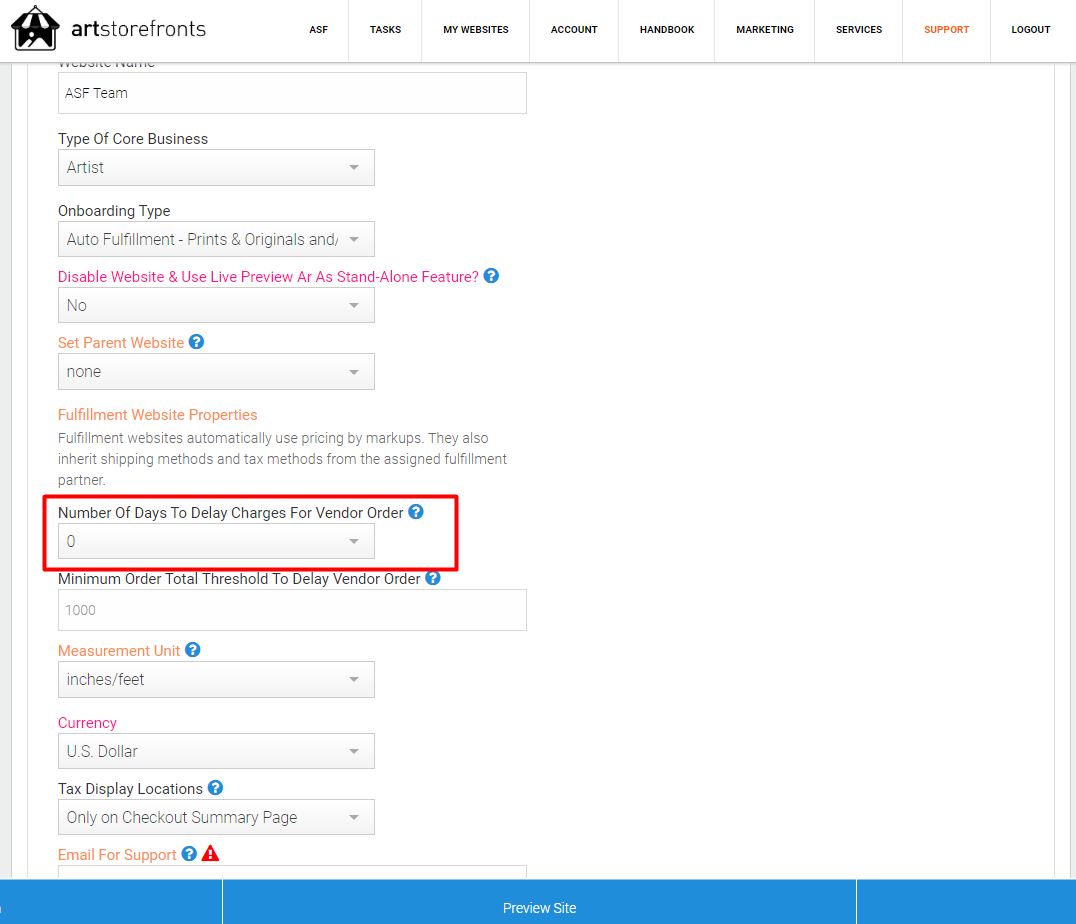Click the Measurement Unit label
Viewport: 1076px width, 924px height.
119,651
